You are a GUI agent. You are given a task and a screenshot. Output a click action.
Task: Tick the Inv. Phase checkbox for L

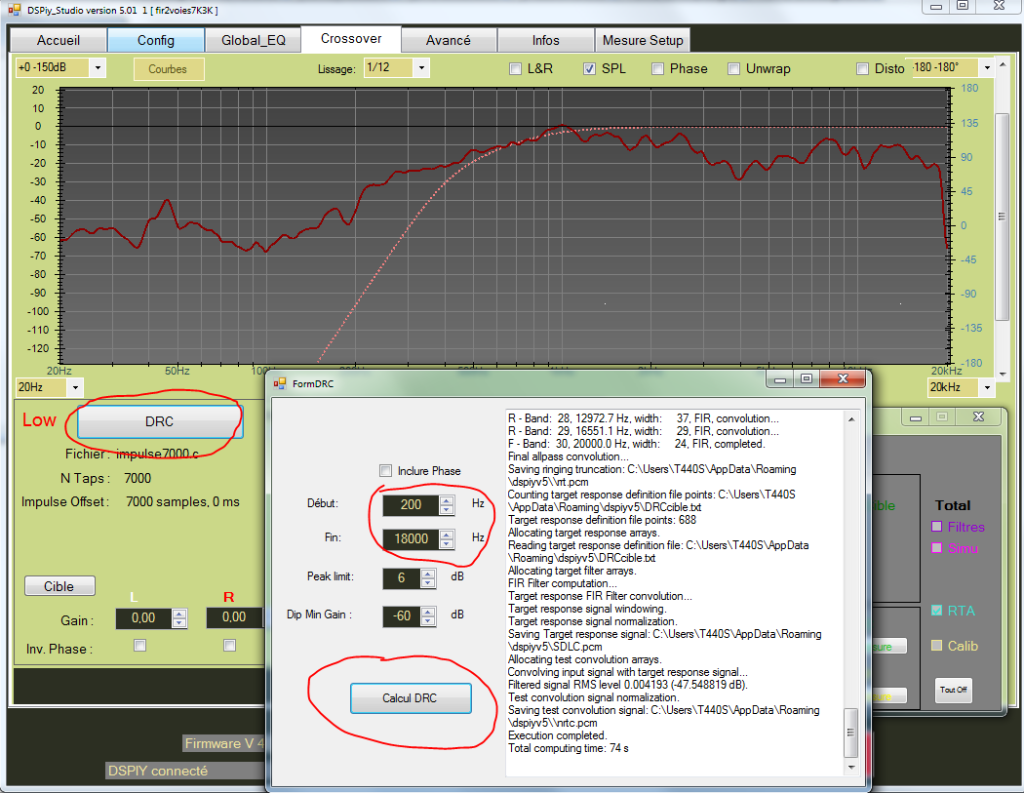tap(139, 646)
